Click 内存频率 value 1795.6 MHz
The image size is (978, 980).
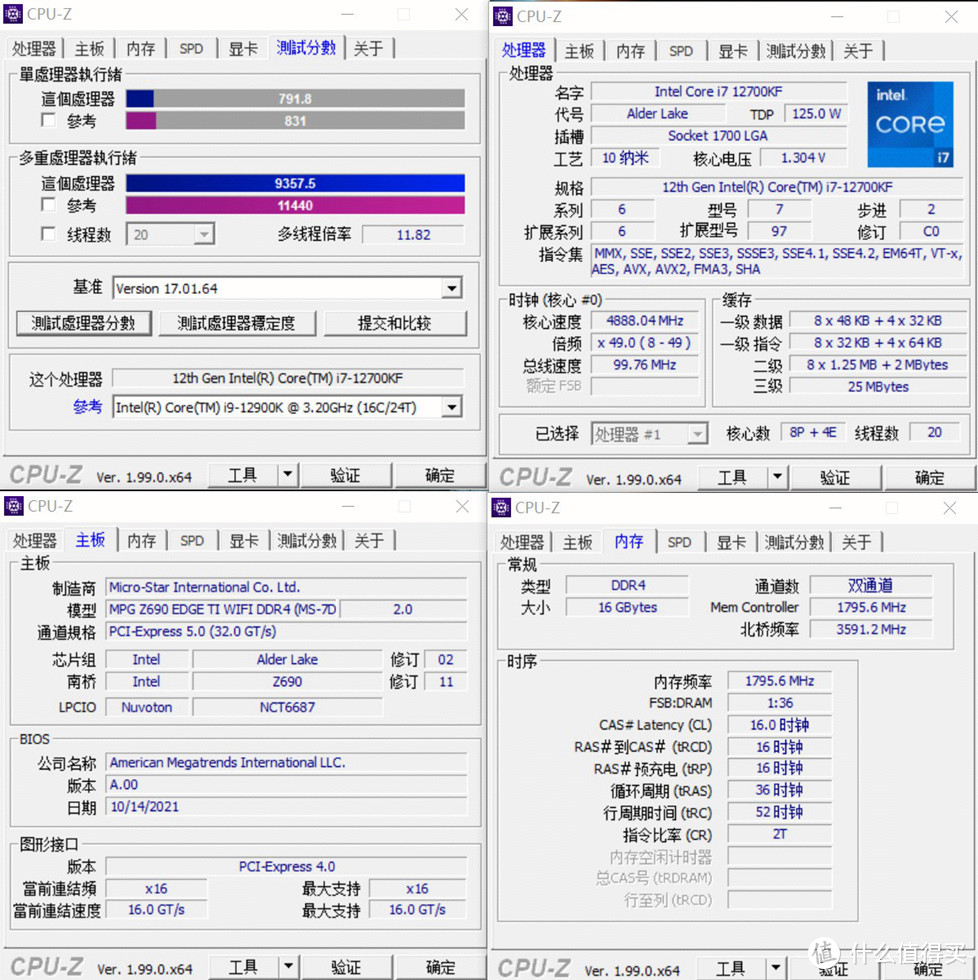[x=779, y=681]
